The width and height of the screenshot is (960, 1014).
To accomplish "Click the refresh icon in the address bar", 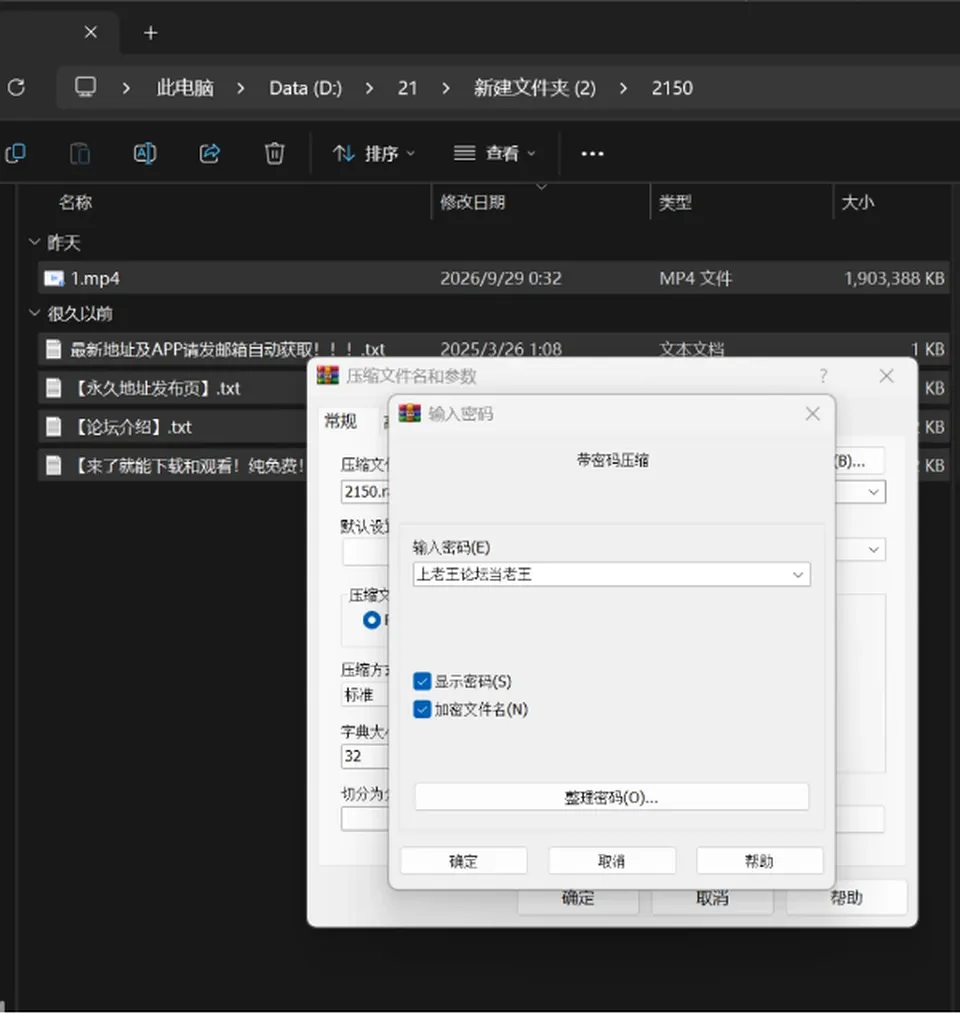I will (17, 87).
